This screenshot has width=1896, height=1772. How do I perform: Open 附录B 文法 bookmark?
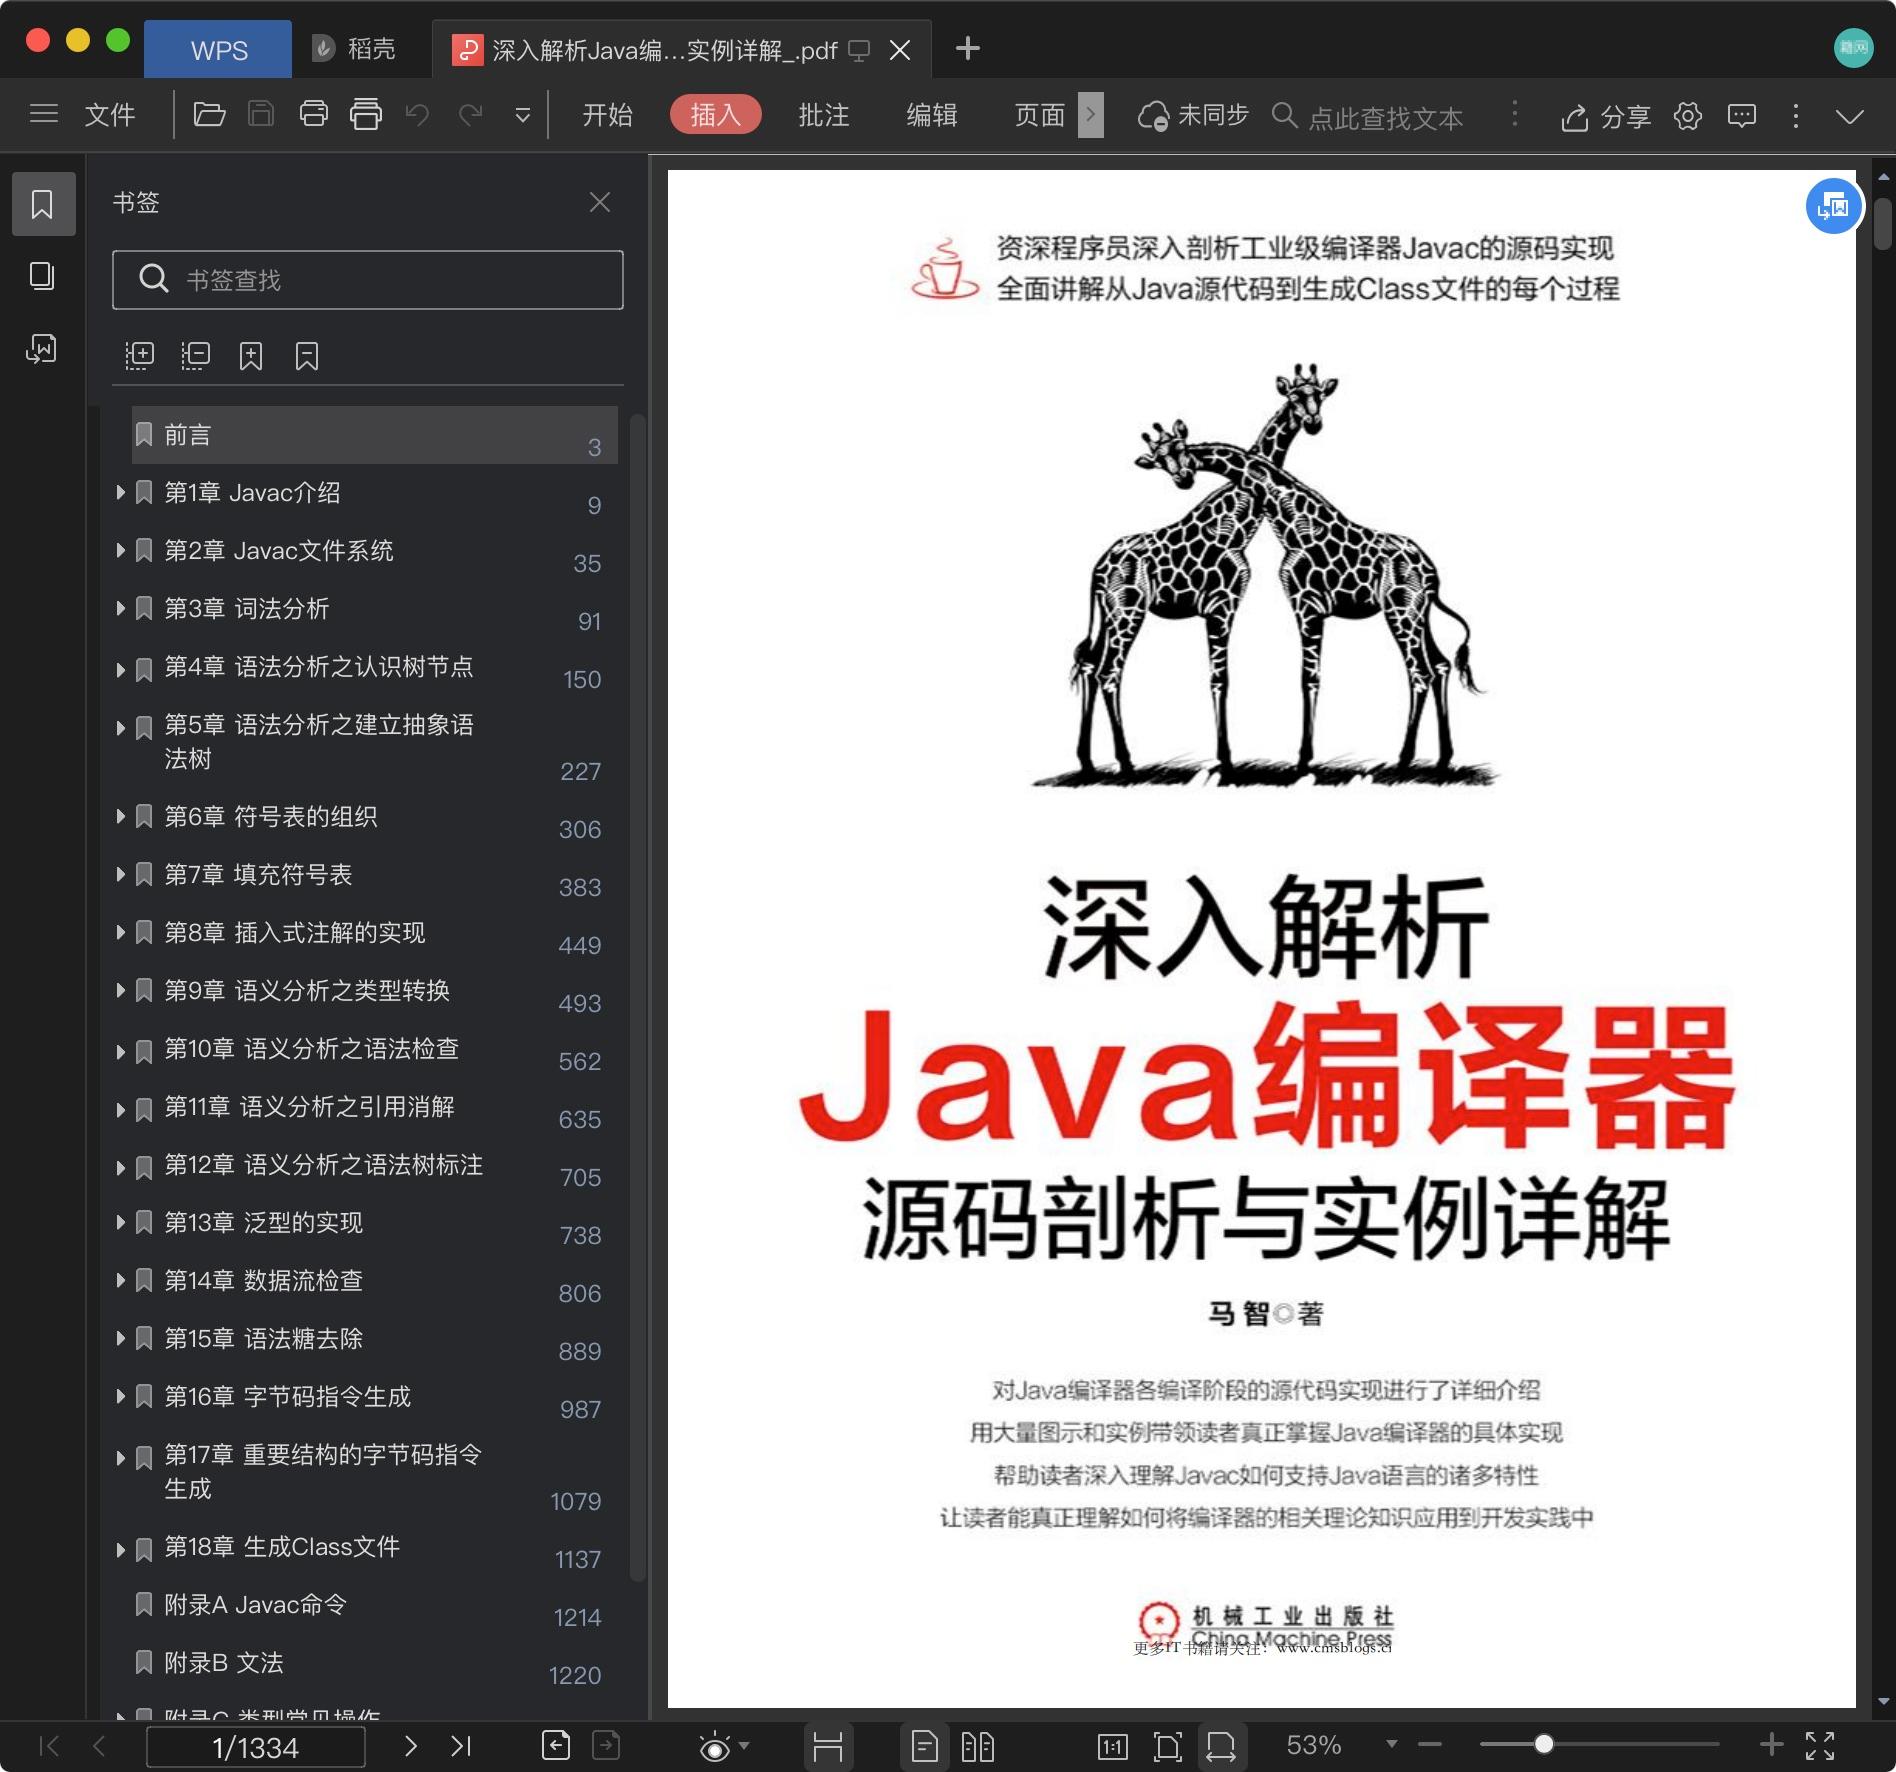(224, 1662)
